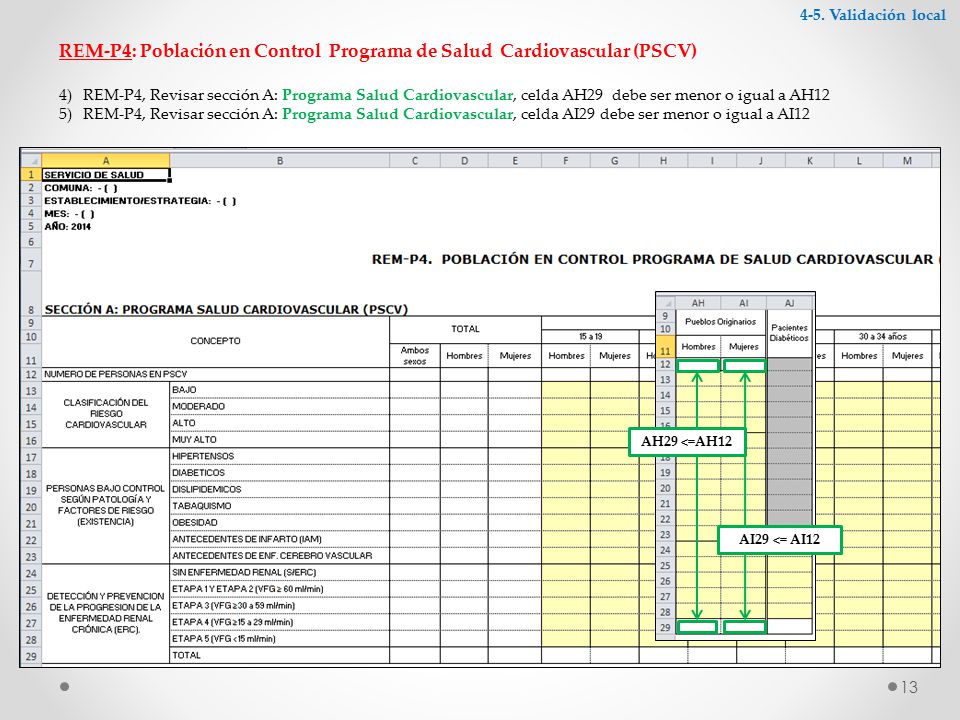Click 'Mujeres' under TOTAL in column E
Image resolution: width=960 pixels, height=720 pixels.
[515, 356]
